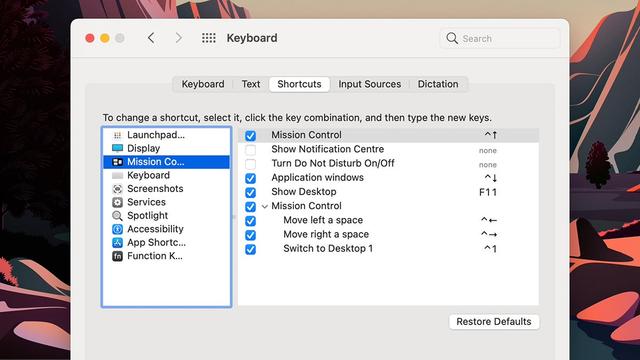Click the Restore Defaults button
640x360 pixels.
click(494, 322)
